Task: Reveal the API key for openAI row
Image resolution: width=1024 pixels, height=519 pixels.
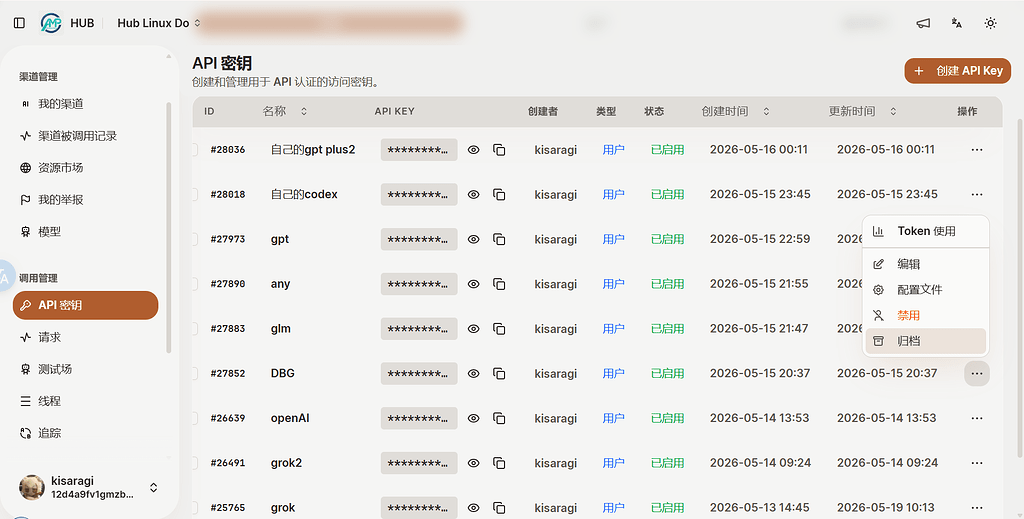Action: [x=473, y=418]
